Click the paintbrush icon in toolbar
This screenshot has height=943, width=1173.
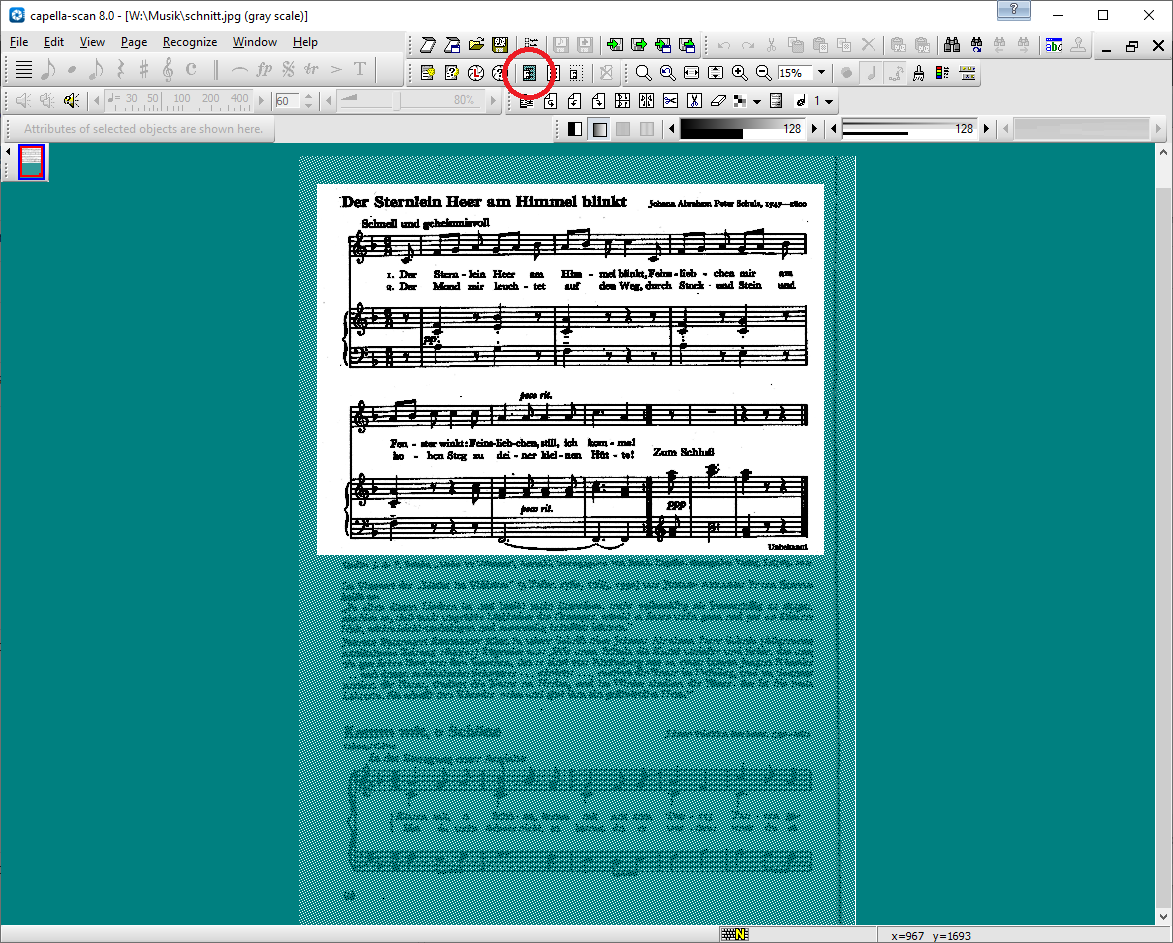[919, 73]
